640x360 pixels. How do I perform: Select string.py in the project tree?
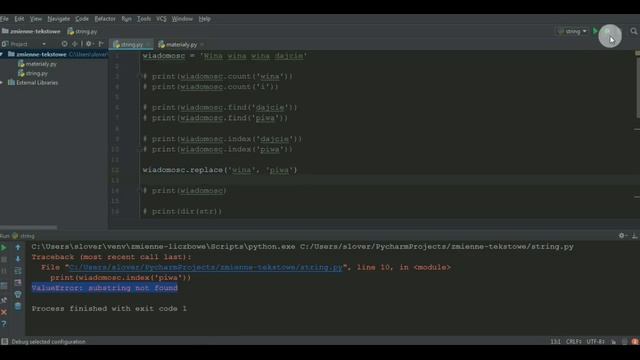pyautogui.click(x=33, y=73)
